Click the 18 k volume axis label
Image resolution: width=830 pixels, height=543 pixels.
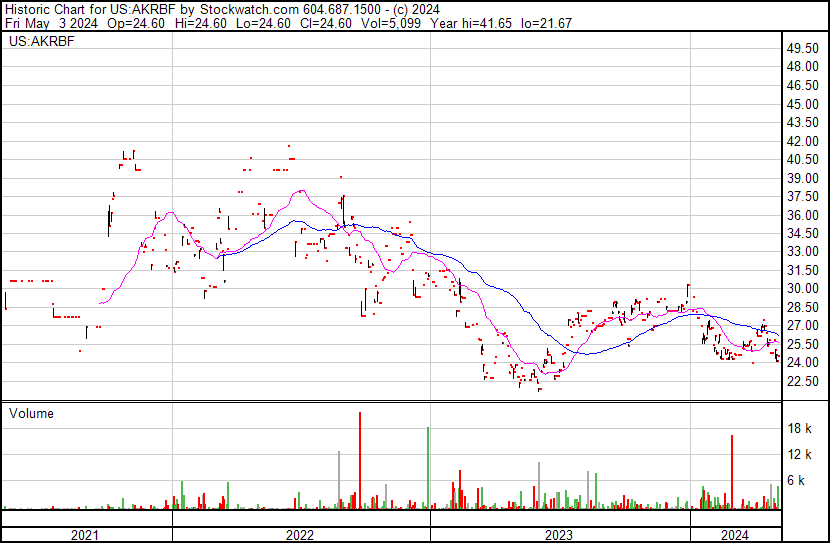point(800,429)
